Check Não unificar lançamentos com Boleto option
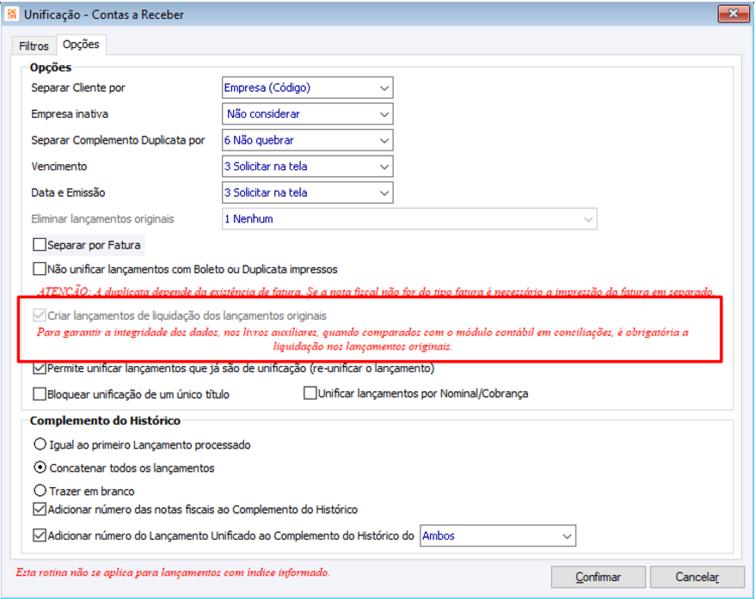Viewport: 755px width, 599px height. tap(39, 269)
